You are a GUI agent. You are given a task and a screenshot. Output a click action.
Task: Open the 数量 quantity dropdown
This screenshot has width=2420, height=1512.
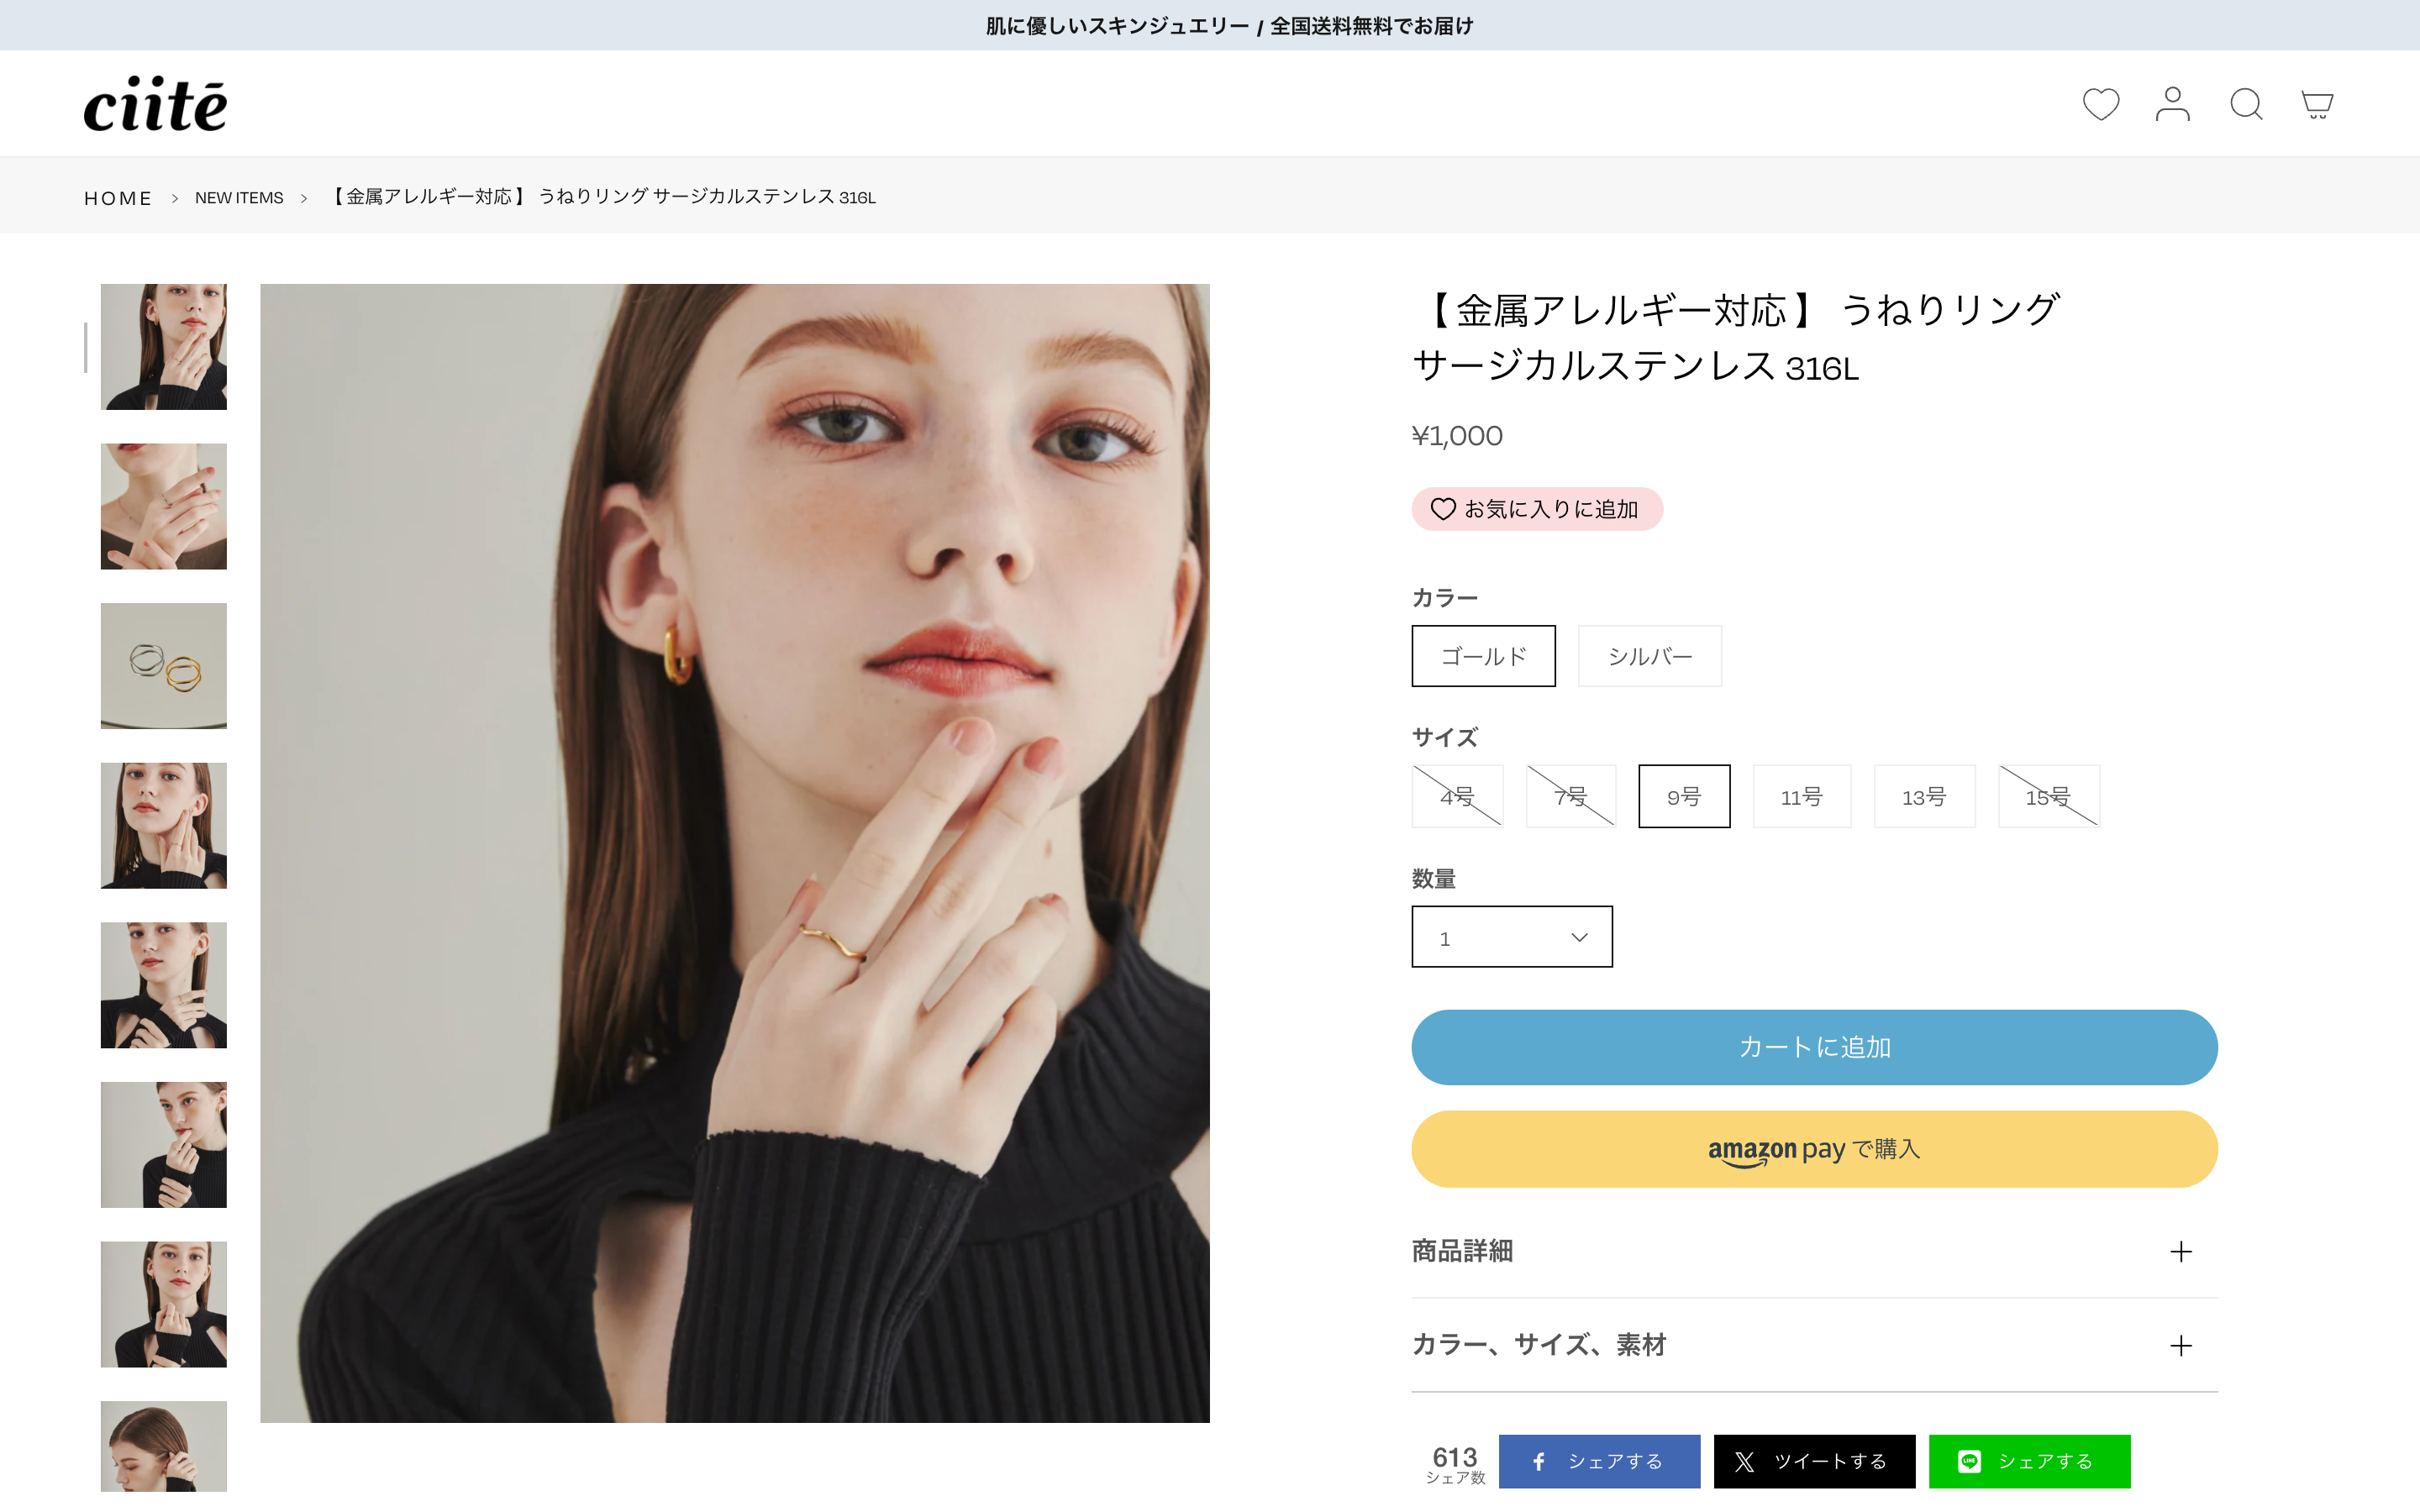tap(1511, 937)
